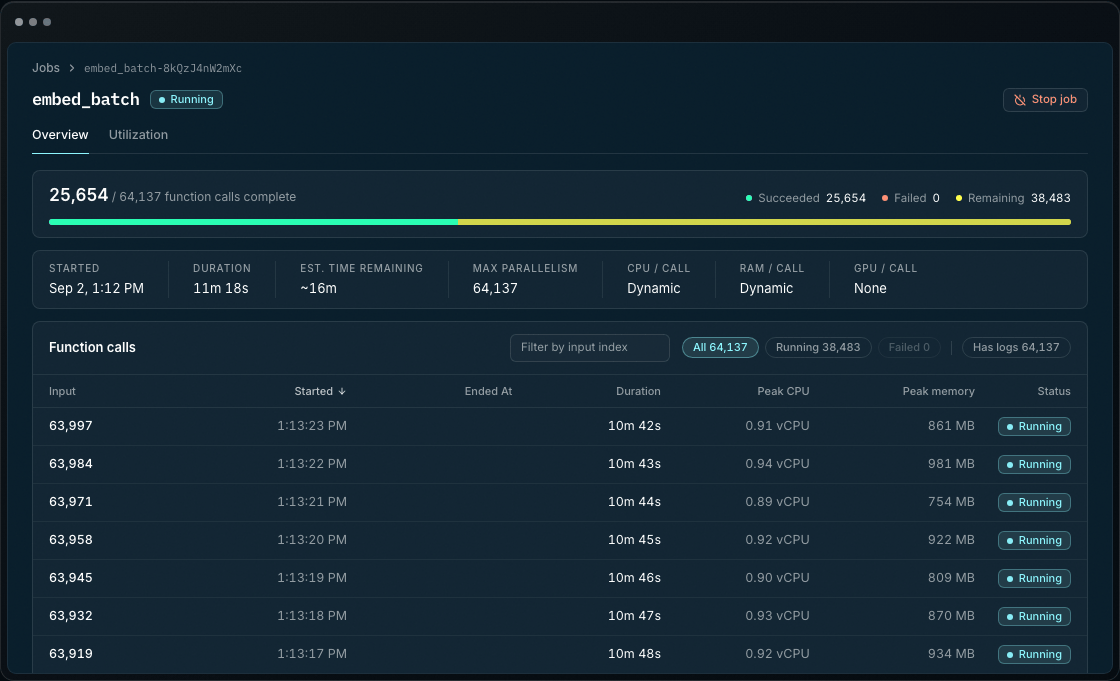Click the RAM / Call Dynamic value
Viewport: 1120px width, 681px height.
[766, 288]
